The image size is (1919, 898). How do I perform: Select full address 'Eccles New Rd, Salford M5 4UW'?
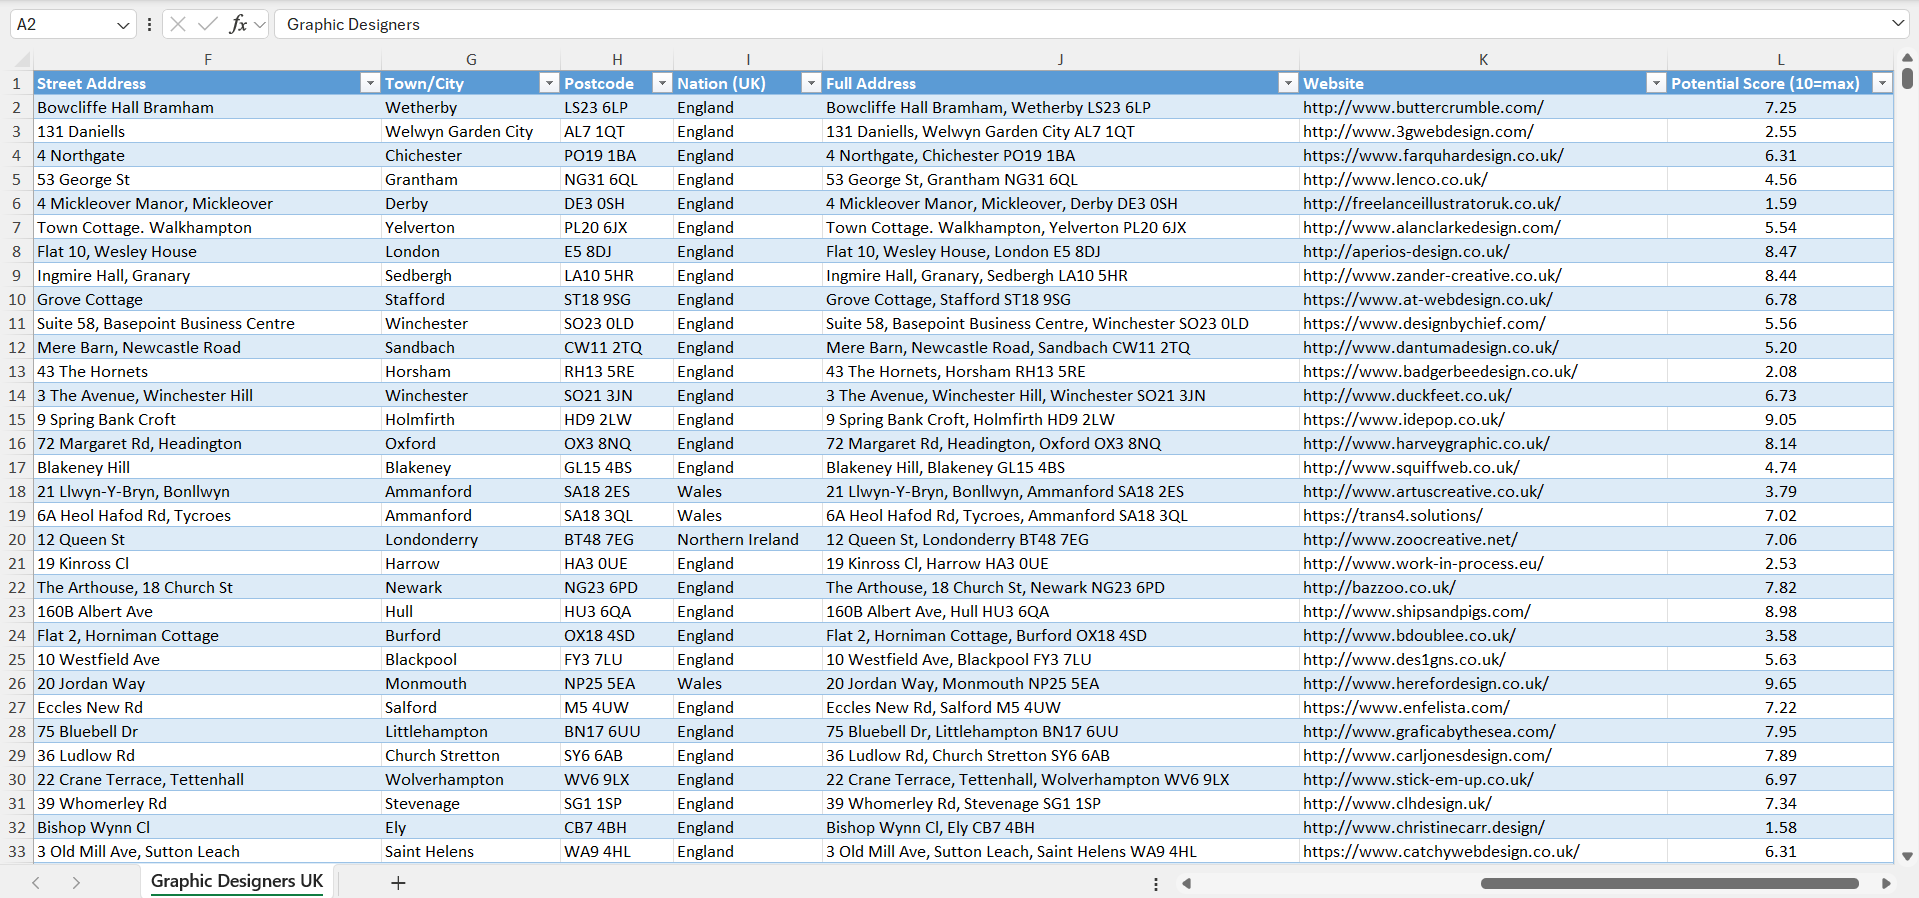tap(1060, 708)
